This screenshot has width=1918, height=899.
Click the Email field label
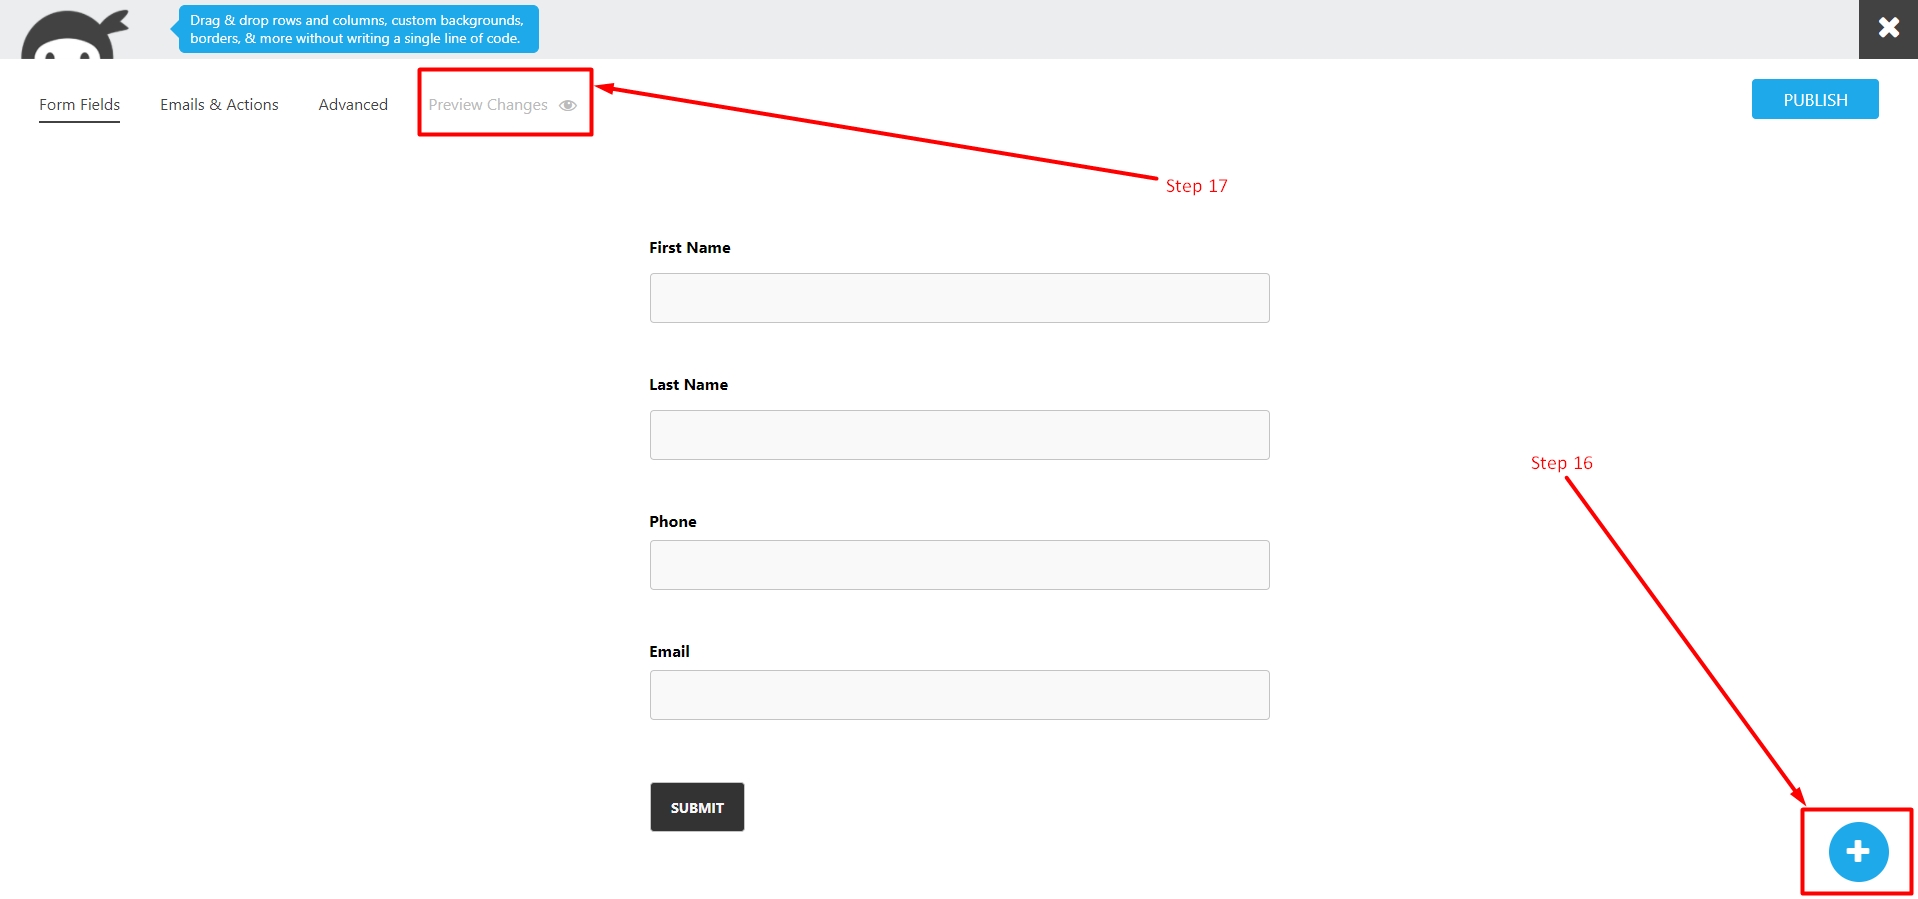pos(670,652)
